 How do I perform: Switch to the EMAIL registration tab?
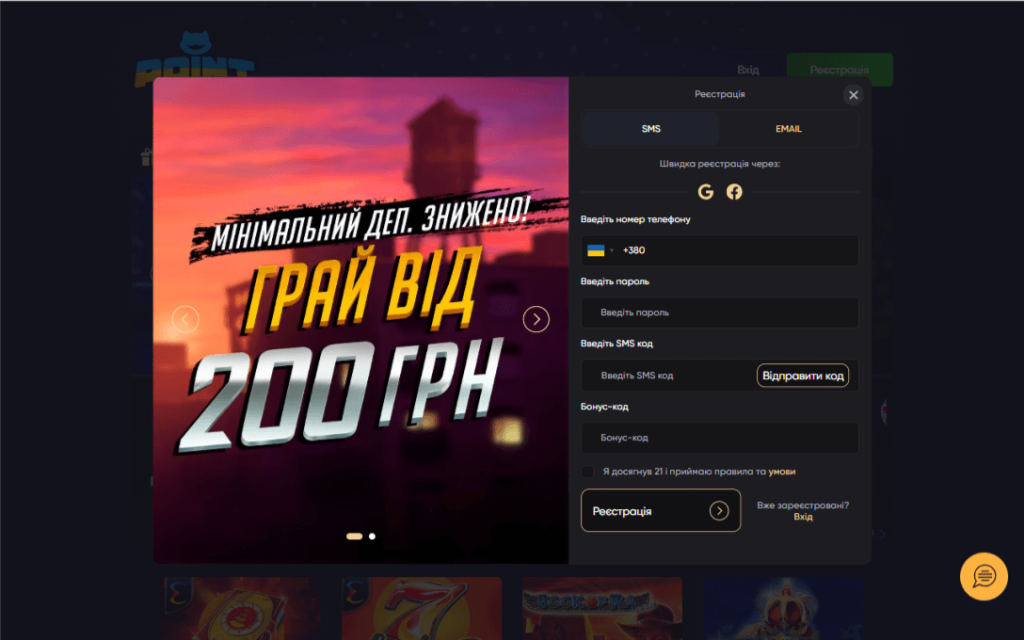point(788,129)
